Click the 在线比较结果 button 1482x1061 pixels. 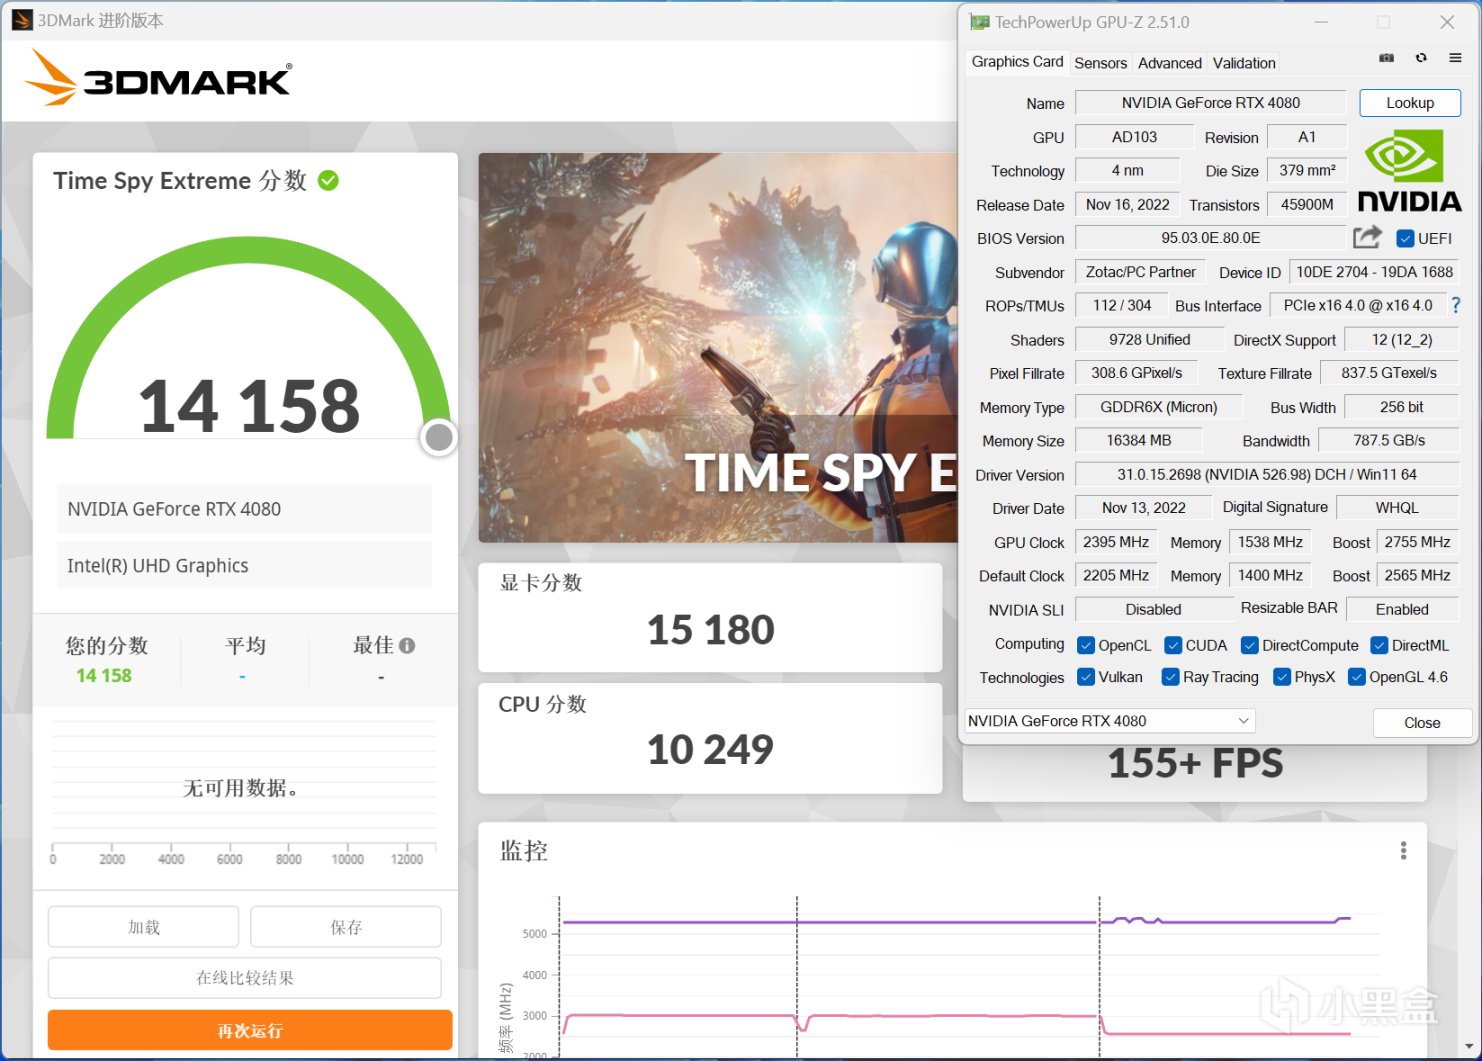click(x=245, y=978)
